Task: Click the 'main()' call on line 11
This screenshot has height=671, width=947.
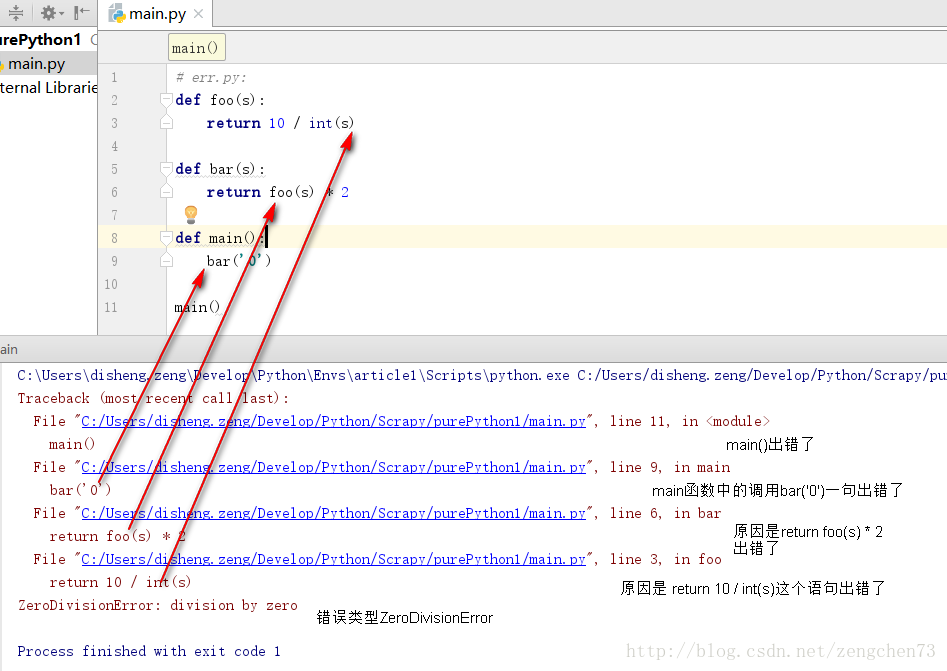Action: [x=197, y=307]
